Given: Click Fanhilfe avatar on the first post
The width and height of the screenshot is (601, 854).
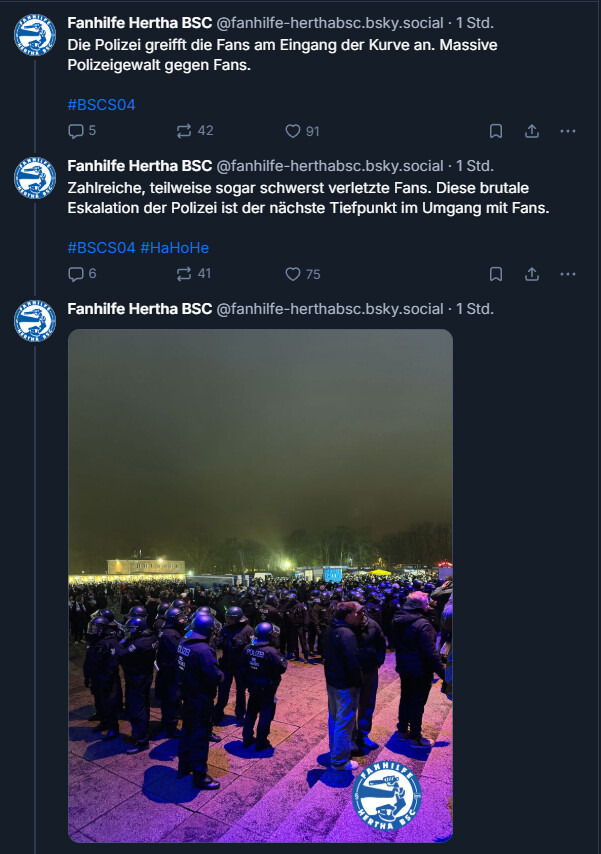Looking at the screenshot, I should (35, 35).
